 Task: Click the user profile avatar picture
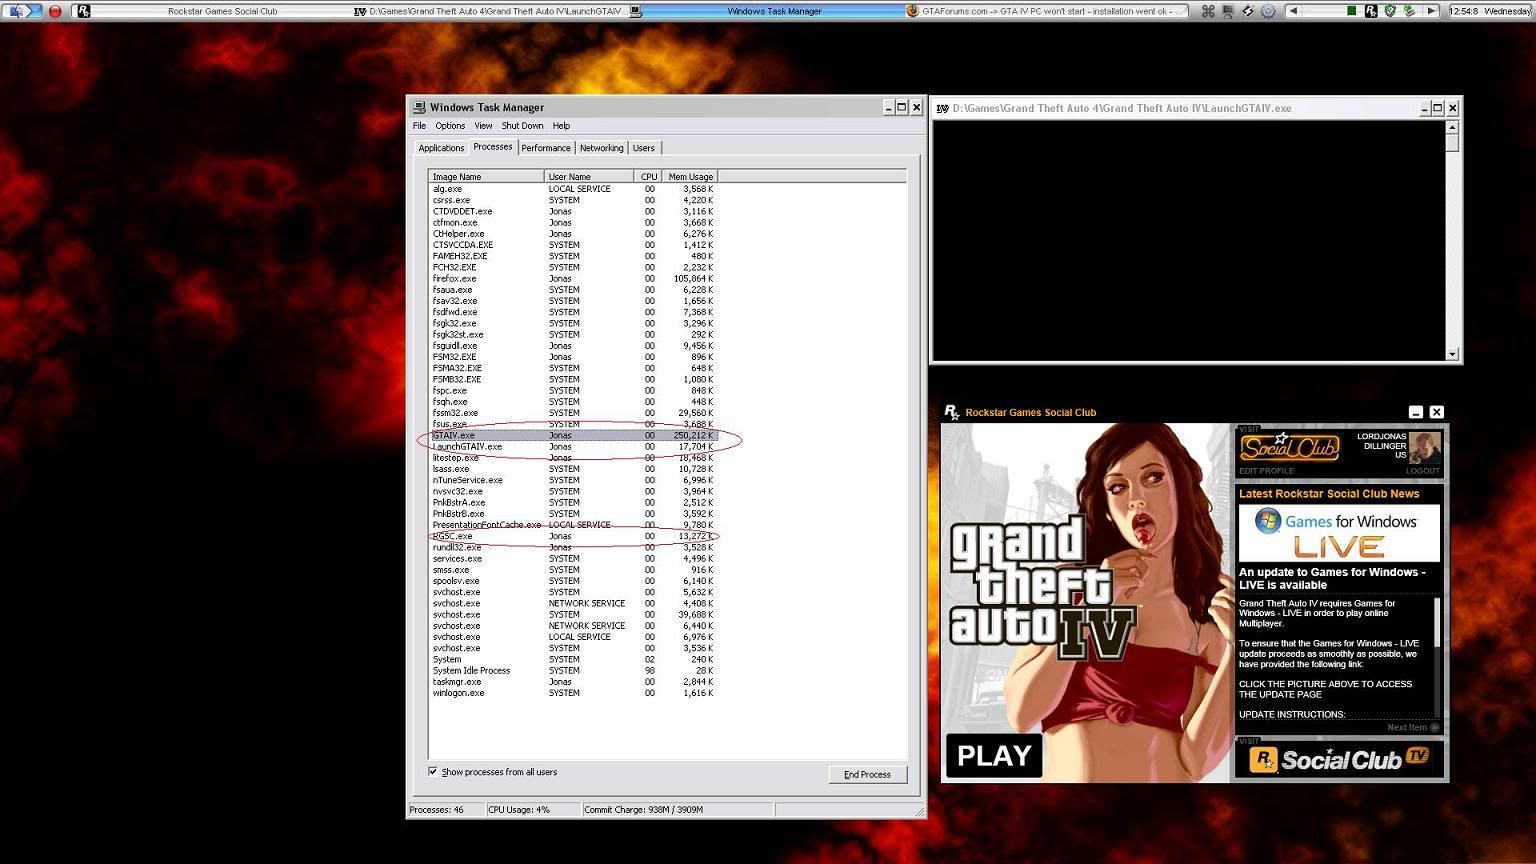(1424, 447)
